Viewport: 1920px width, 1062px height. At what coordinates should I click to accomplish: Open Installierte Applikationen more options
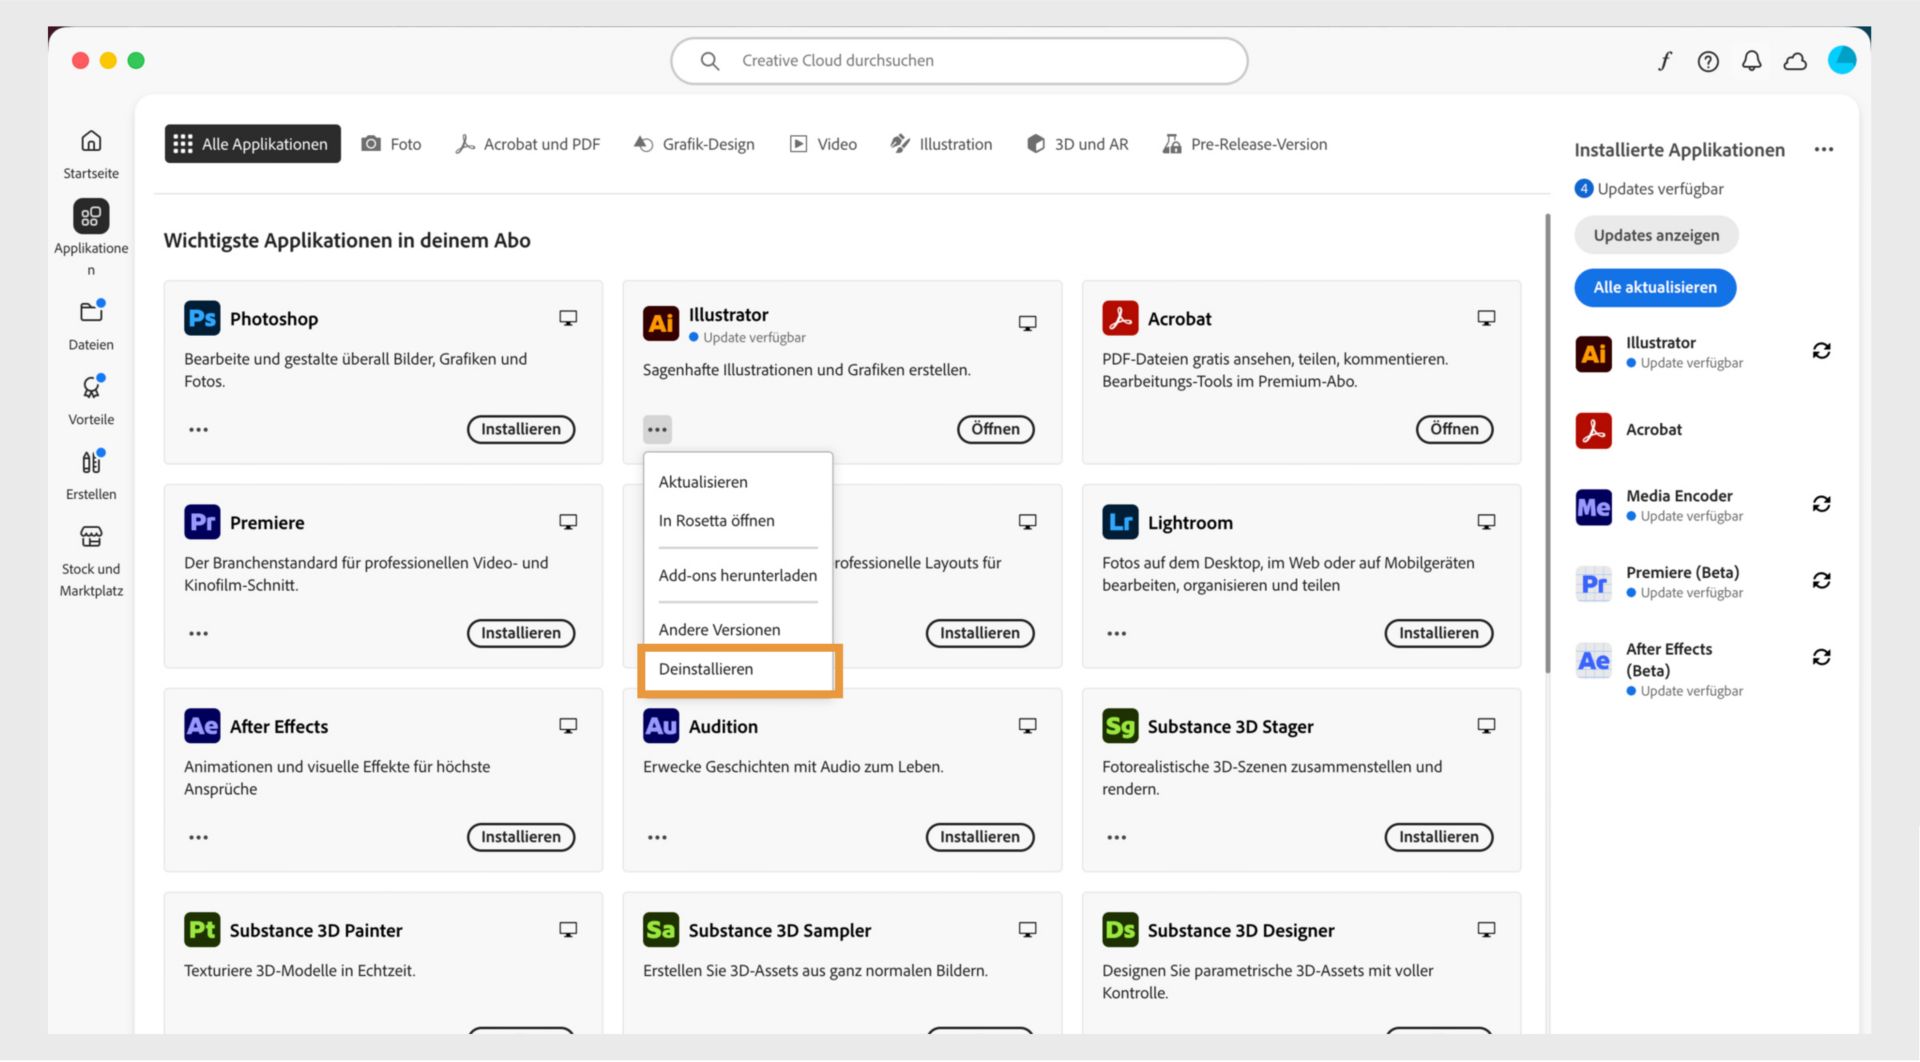click(1824, 150)
